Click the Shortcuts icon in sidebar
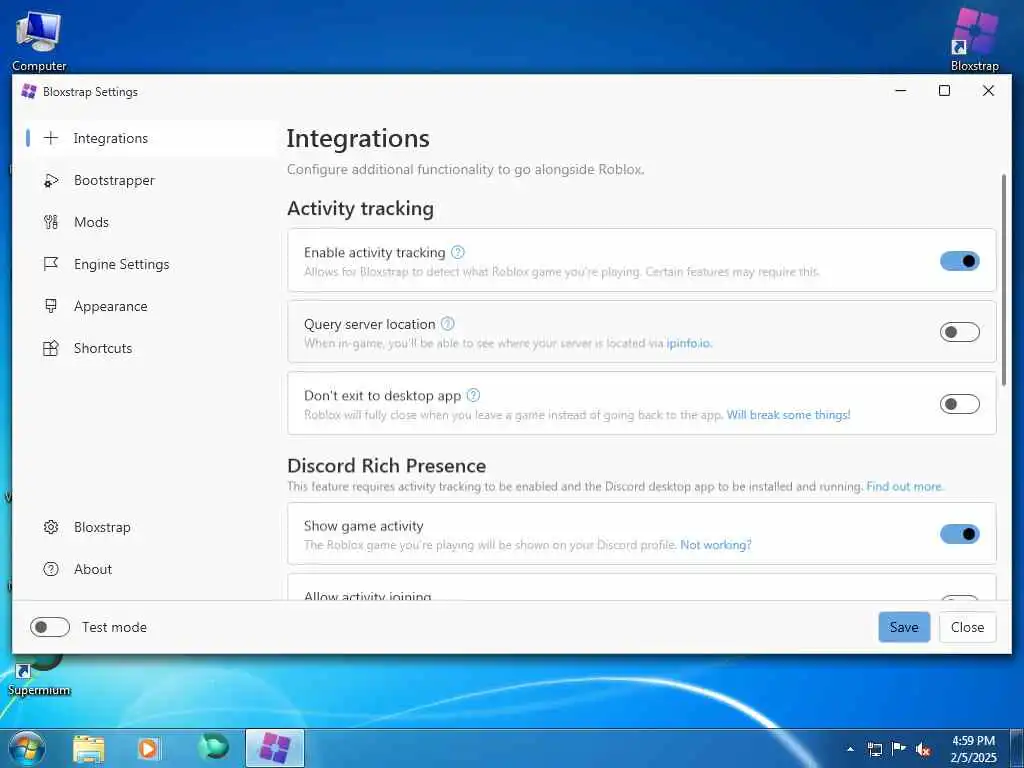 51,348
